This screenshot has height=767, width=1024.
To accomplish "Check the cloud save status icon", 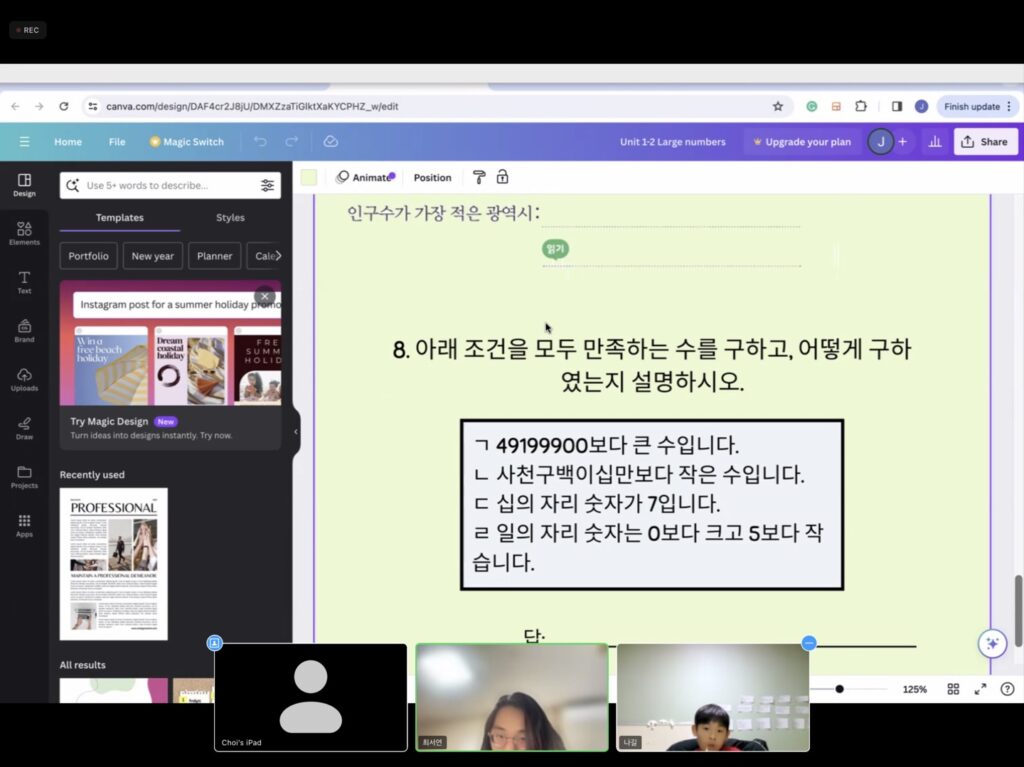I will pos(330,142).
